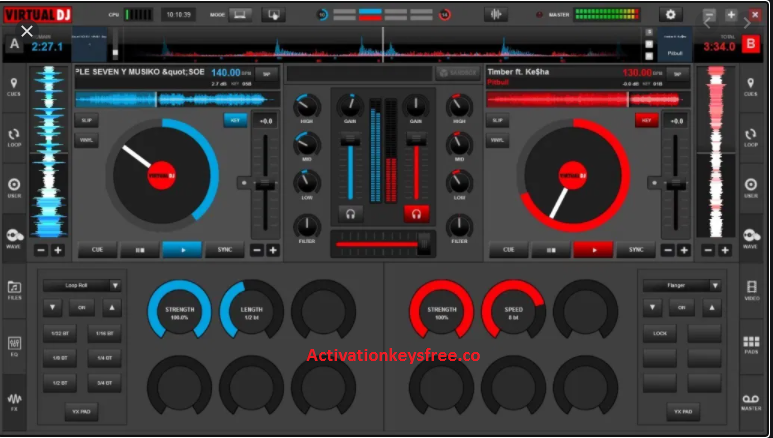Toggle SLIP mode on left deck

tap(87, 120)
